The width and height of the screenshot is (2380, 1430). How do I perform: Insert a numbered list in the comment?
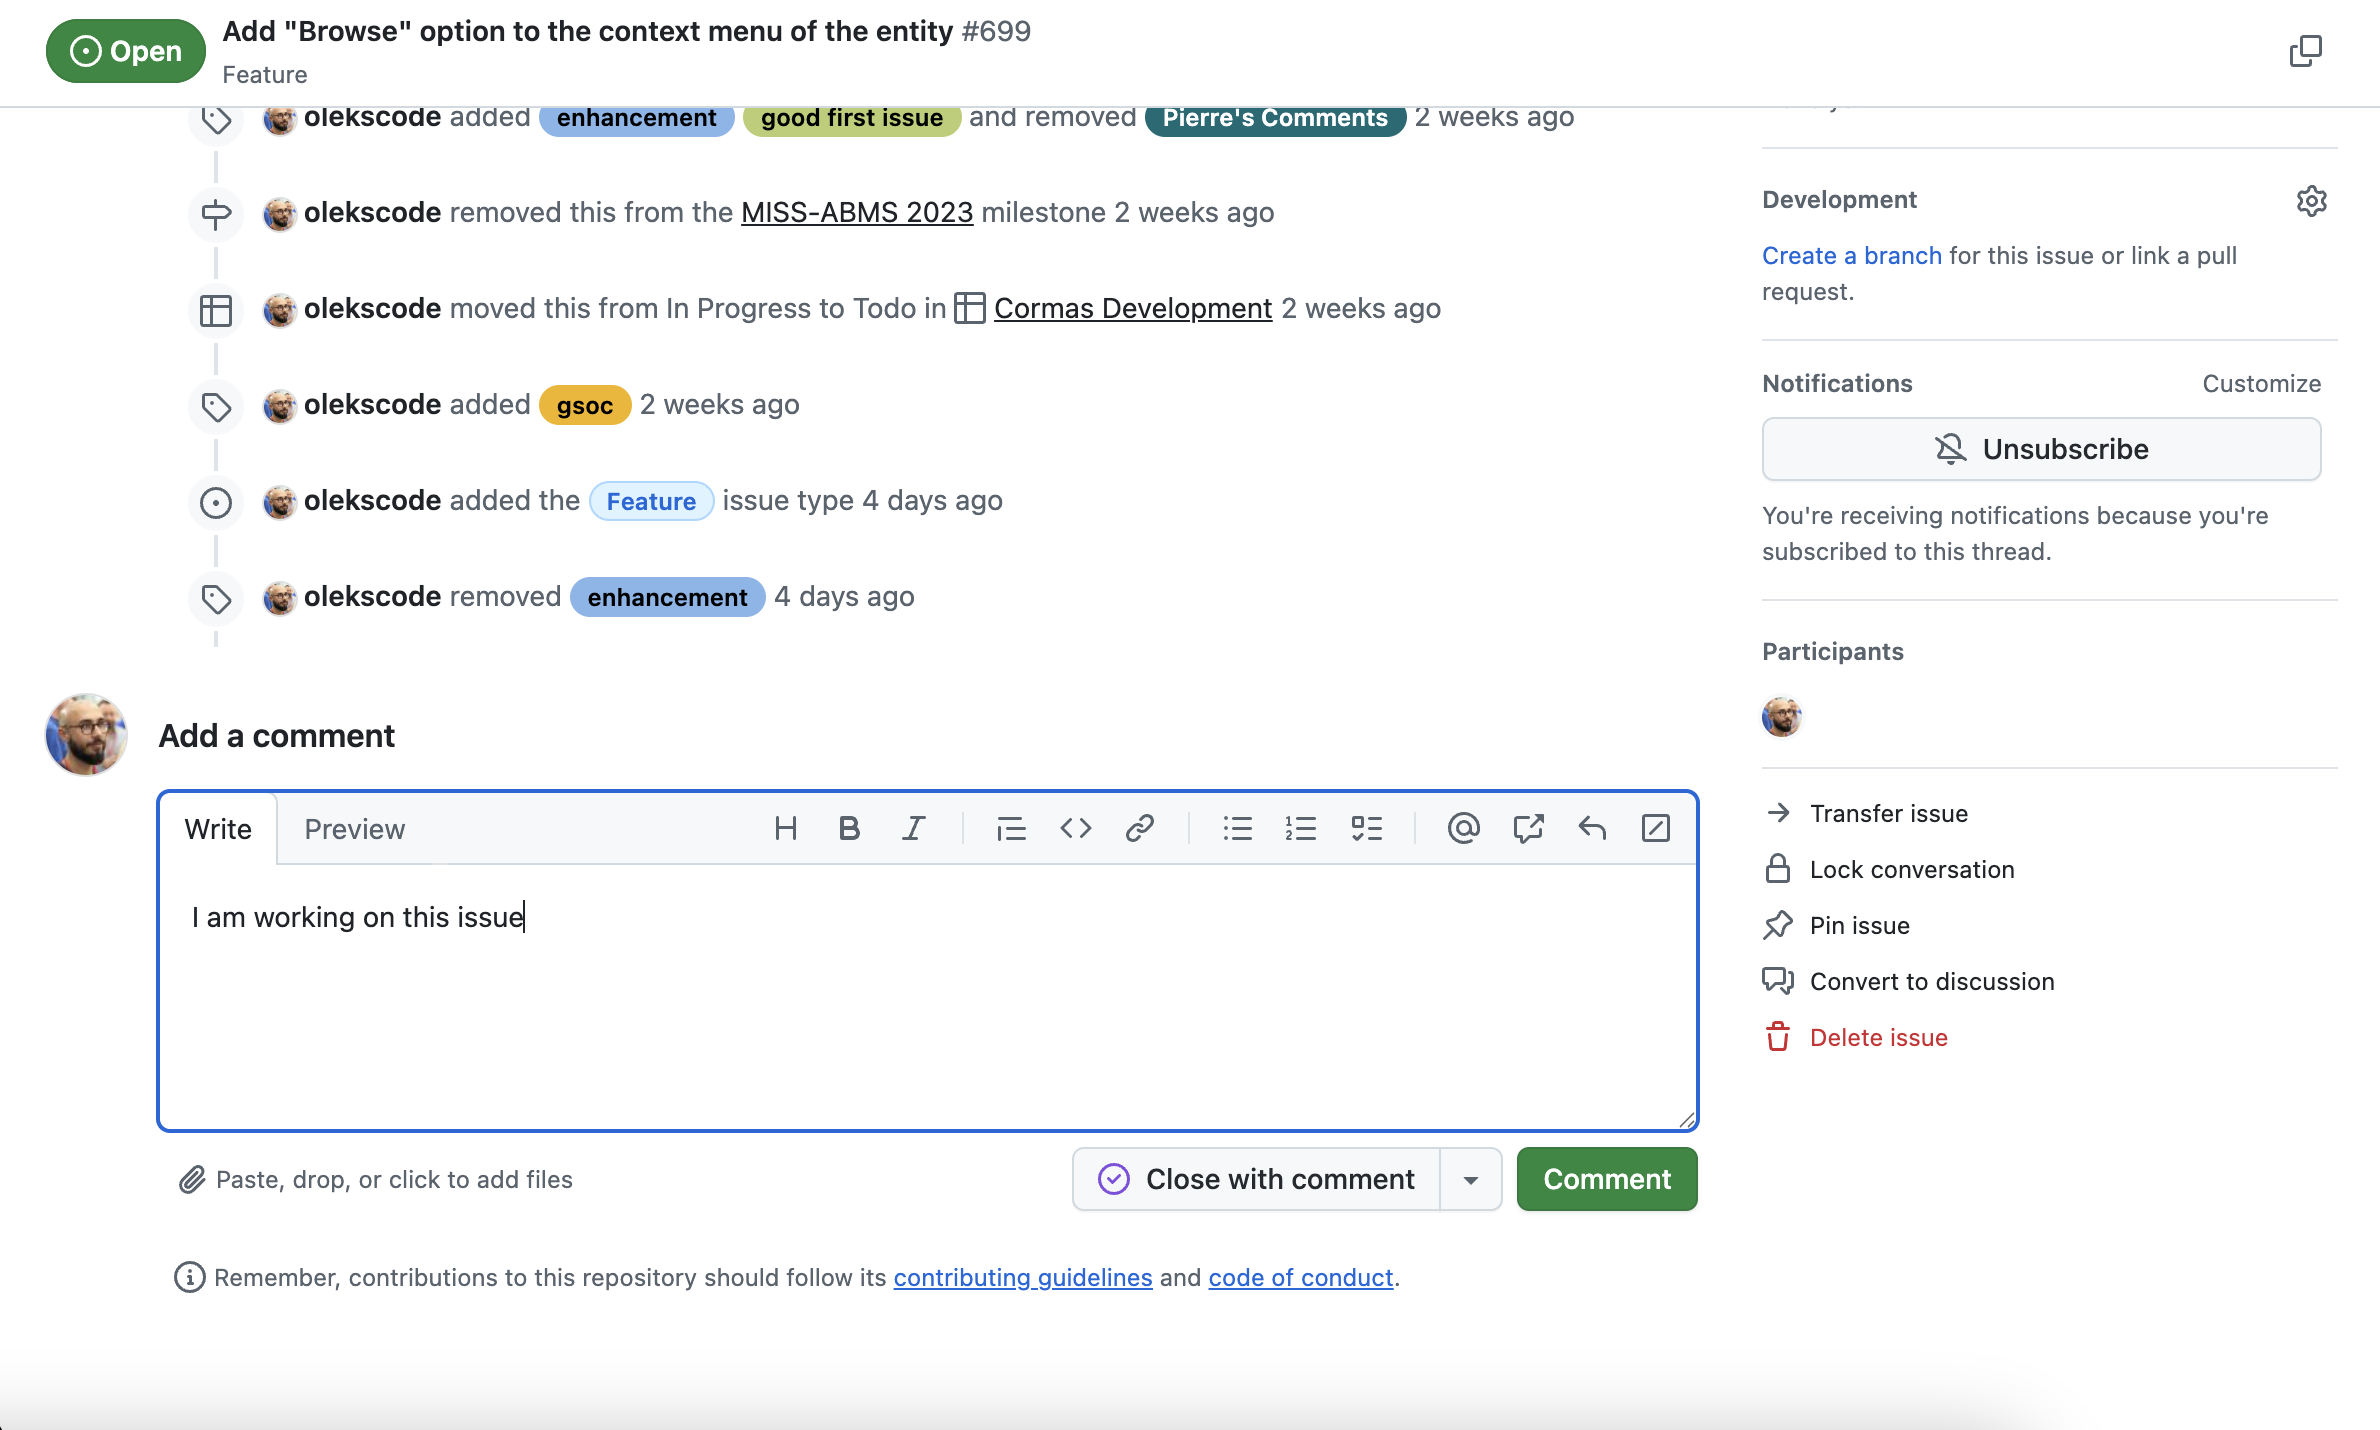click(1301, 828)
